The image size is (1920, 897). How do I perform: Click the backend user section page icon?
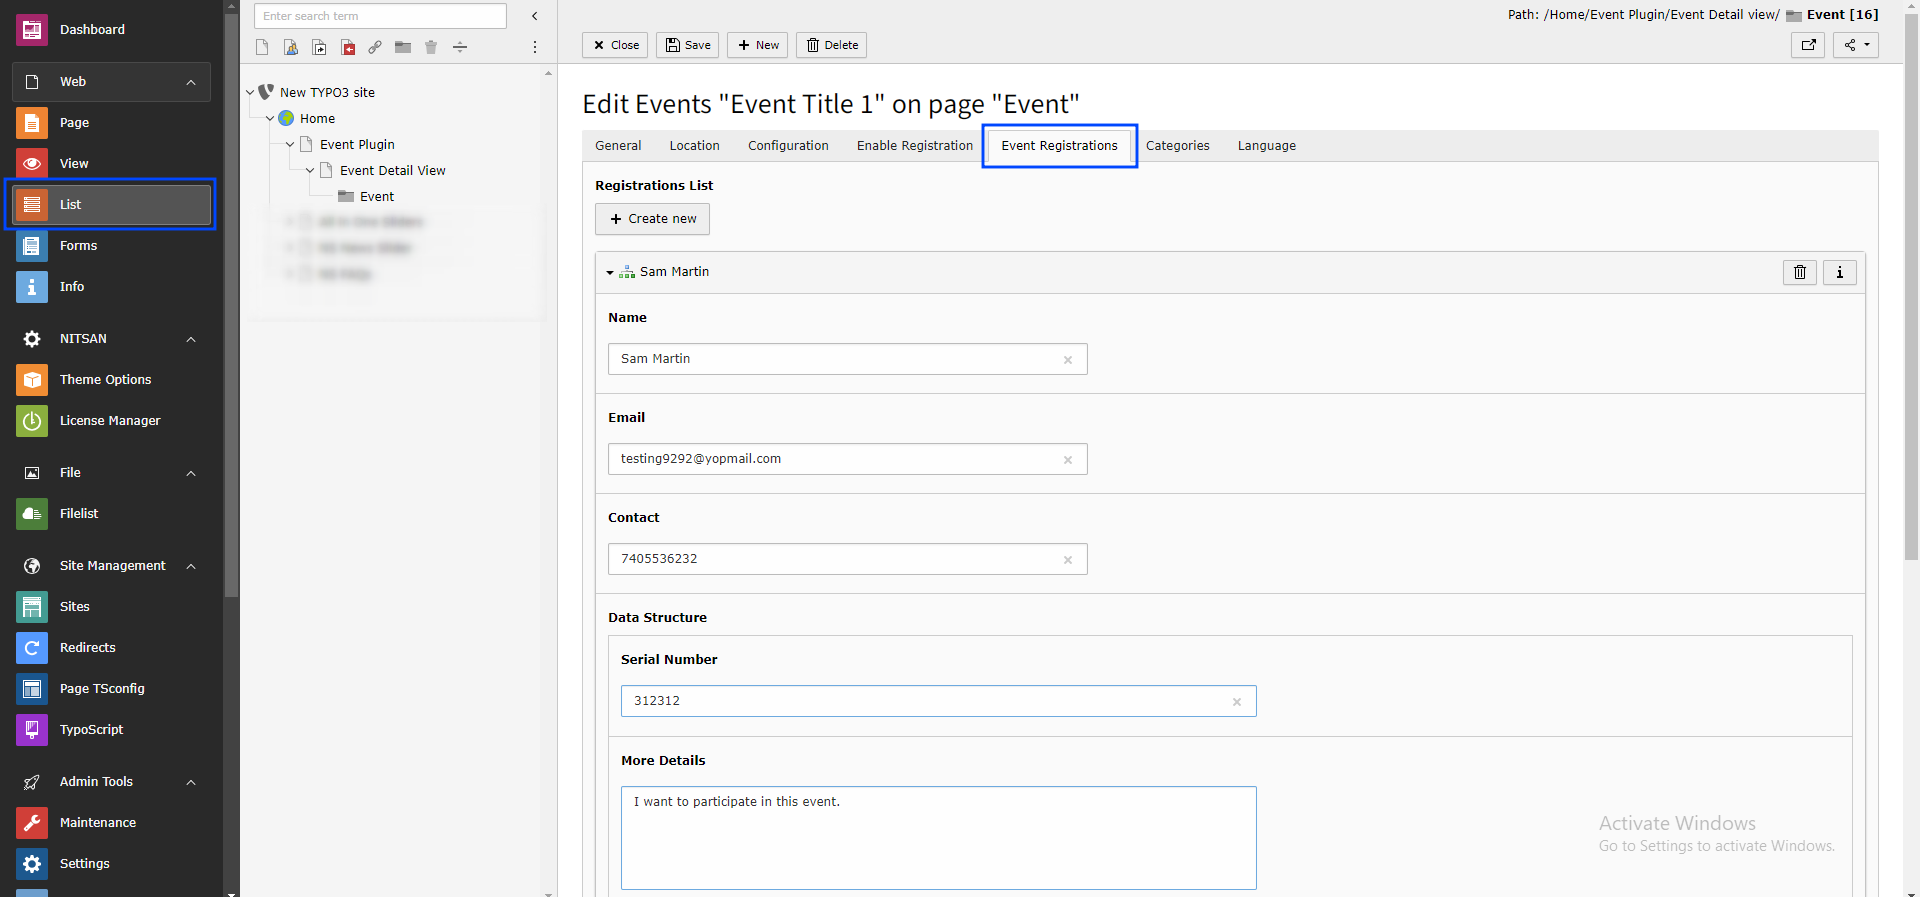pyautogui.click(x=291, y=47)
